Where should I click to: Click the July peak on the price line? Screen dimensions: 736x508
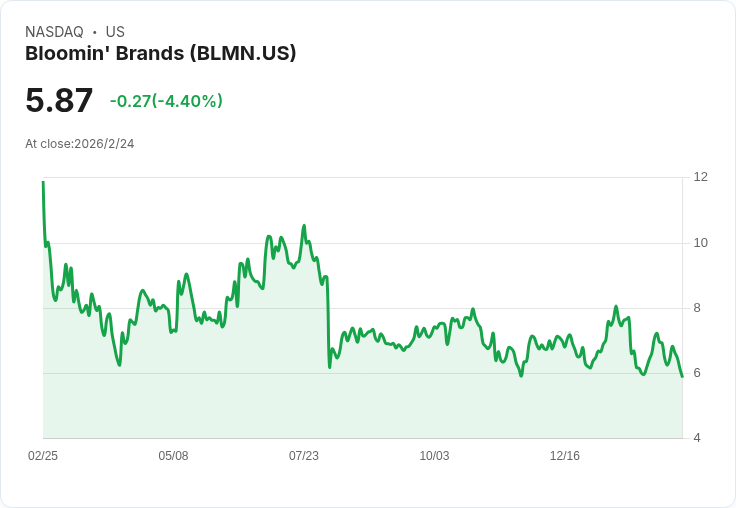[x=304, y=226]
